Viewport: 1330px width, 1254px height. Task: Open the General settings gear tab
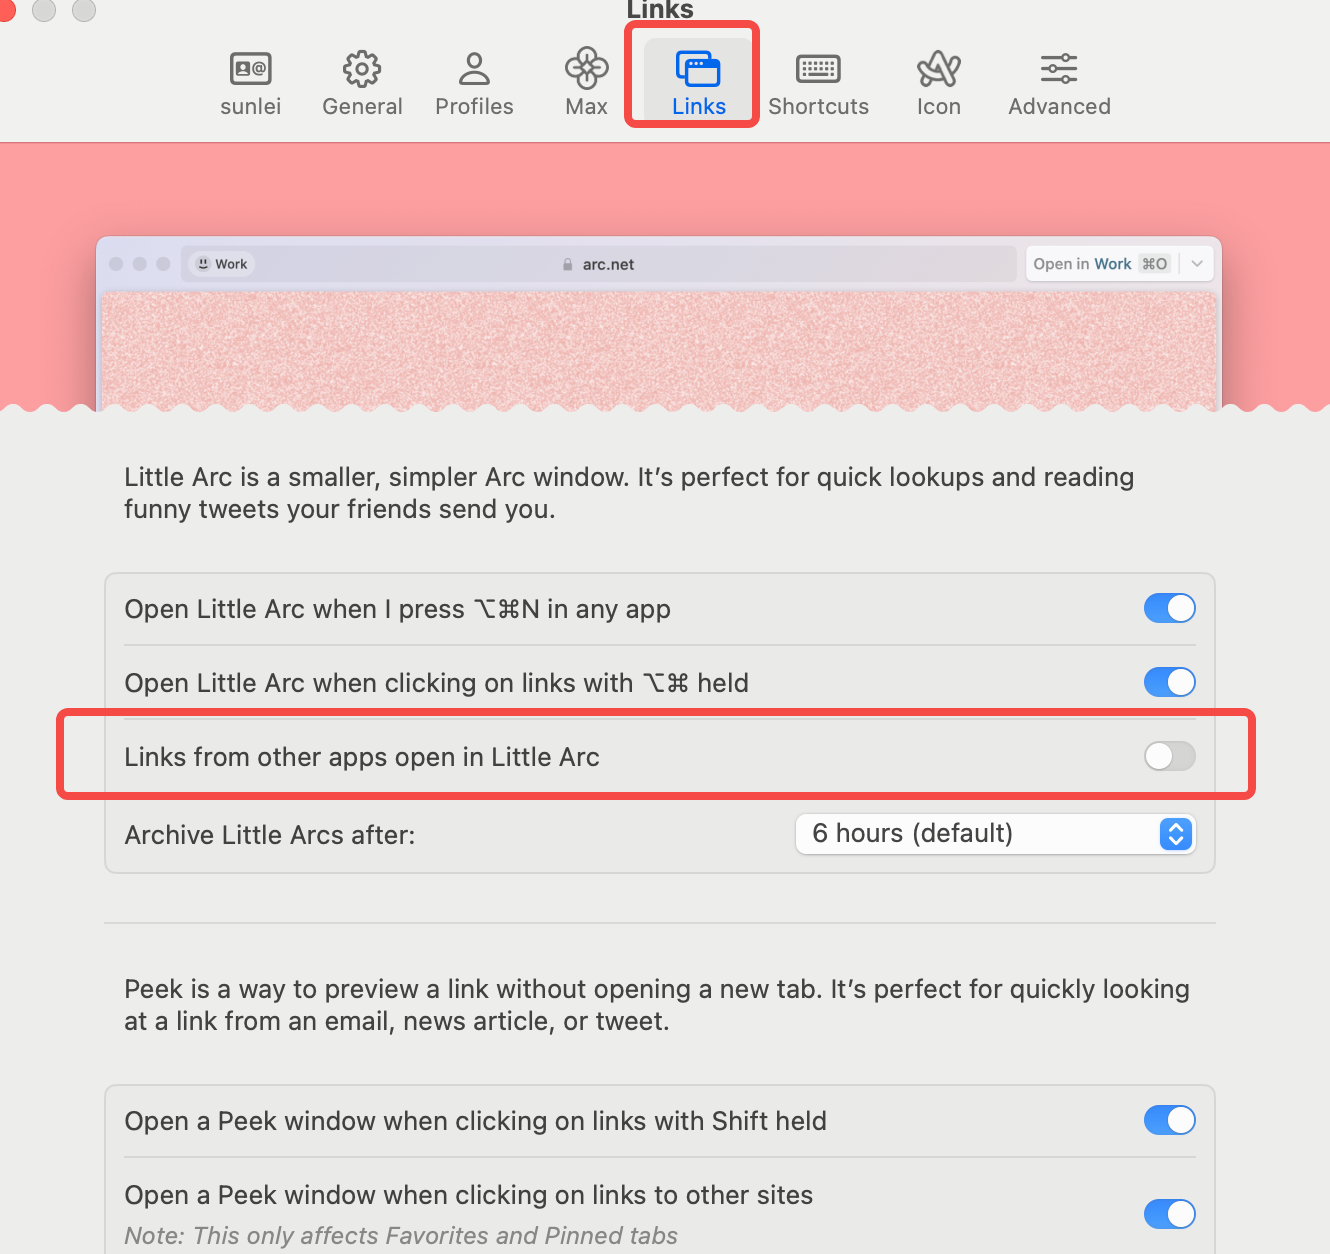coord(362,84)
